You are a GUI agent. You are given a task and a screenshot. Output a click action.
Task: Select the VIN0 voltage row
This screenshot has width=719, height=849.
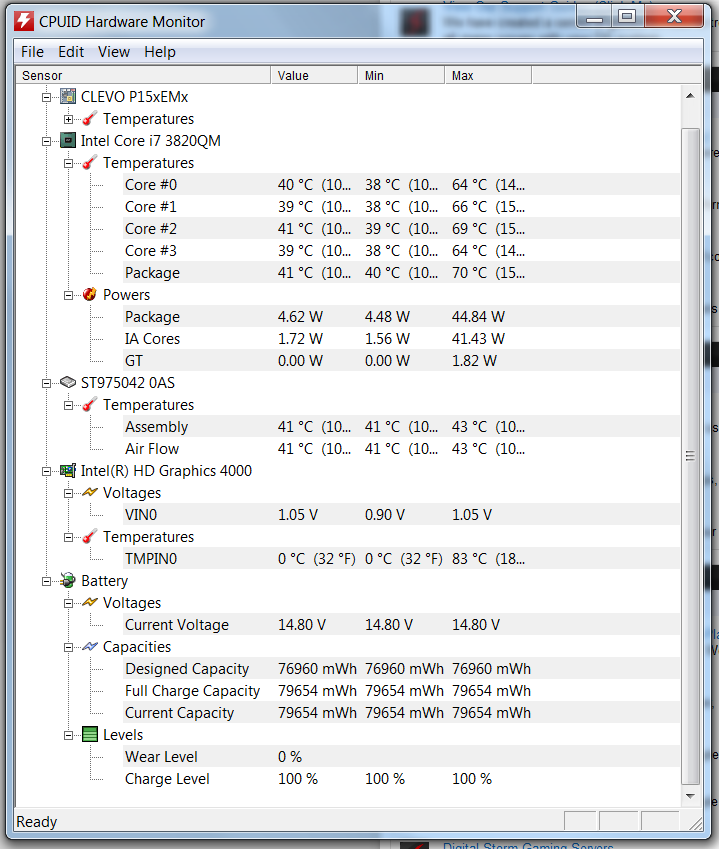(x=402, y=514)
